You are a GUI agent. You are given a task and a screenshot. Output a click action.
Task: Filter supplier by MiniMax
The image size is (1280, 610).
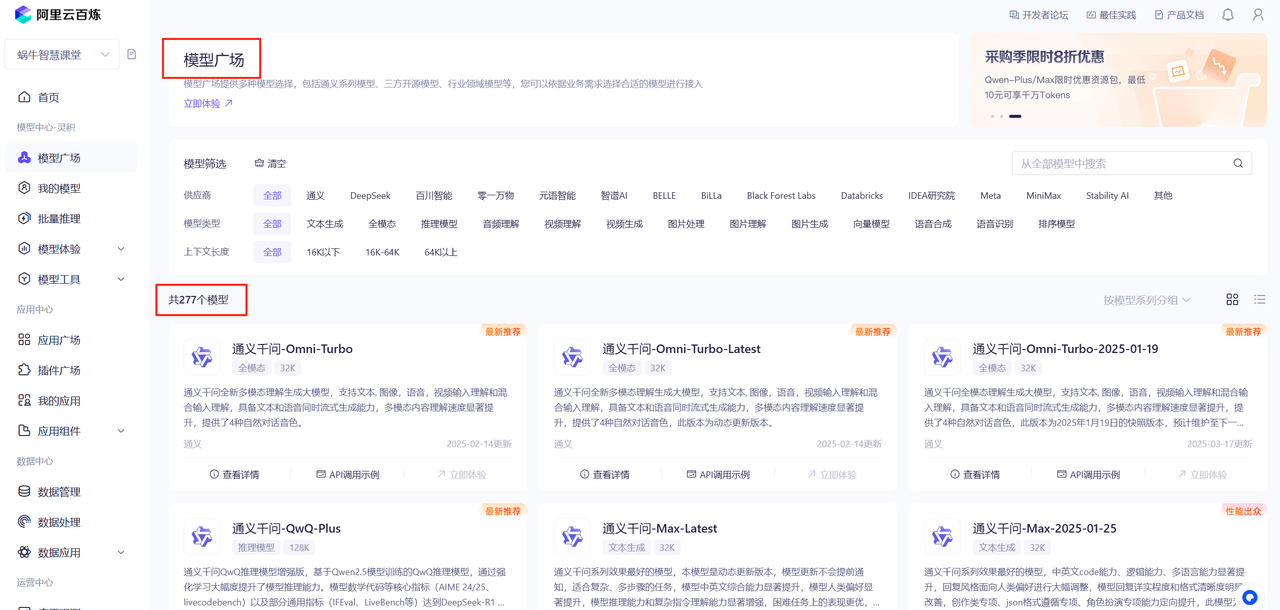coord(1043,196)
